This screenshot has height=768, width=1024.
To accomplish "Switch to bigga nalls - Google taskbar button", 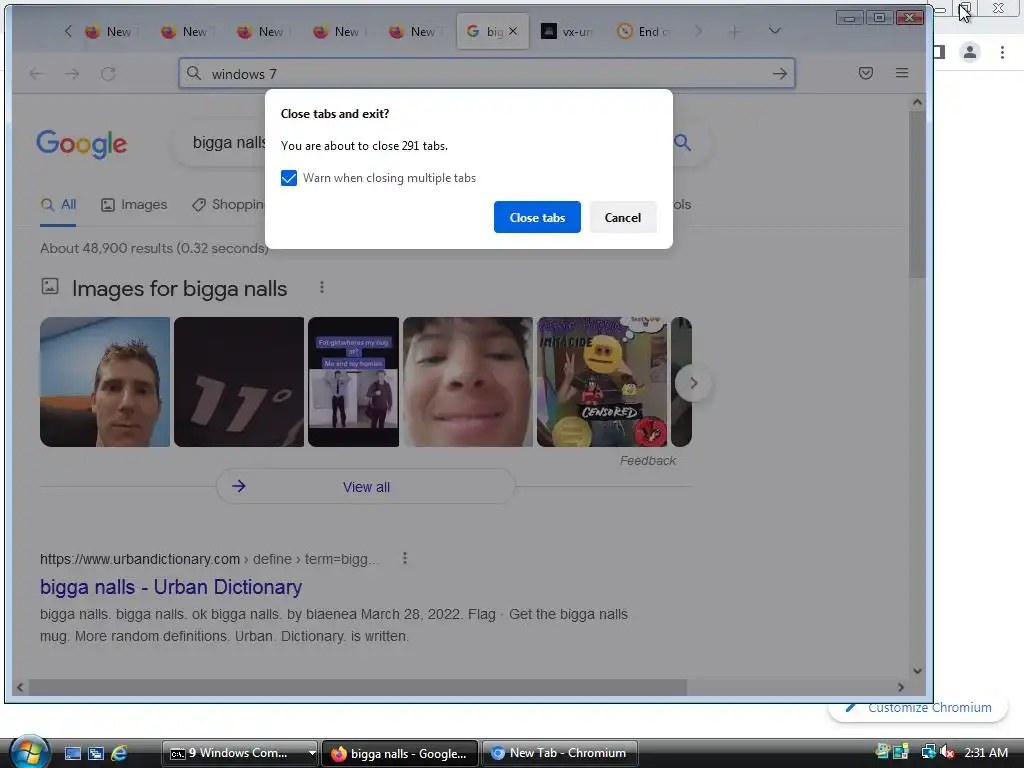I will 400,753.
